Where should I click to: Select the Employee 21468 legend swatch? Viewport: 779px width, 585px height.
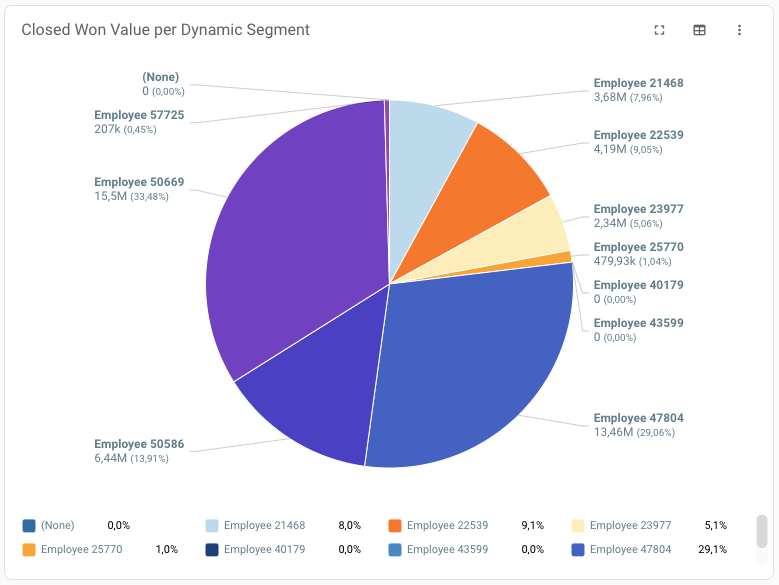click(x=212, y=525)
